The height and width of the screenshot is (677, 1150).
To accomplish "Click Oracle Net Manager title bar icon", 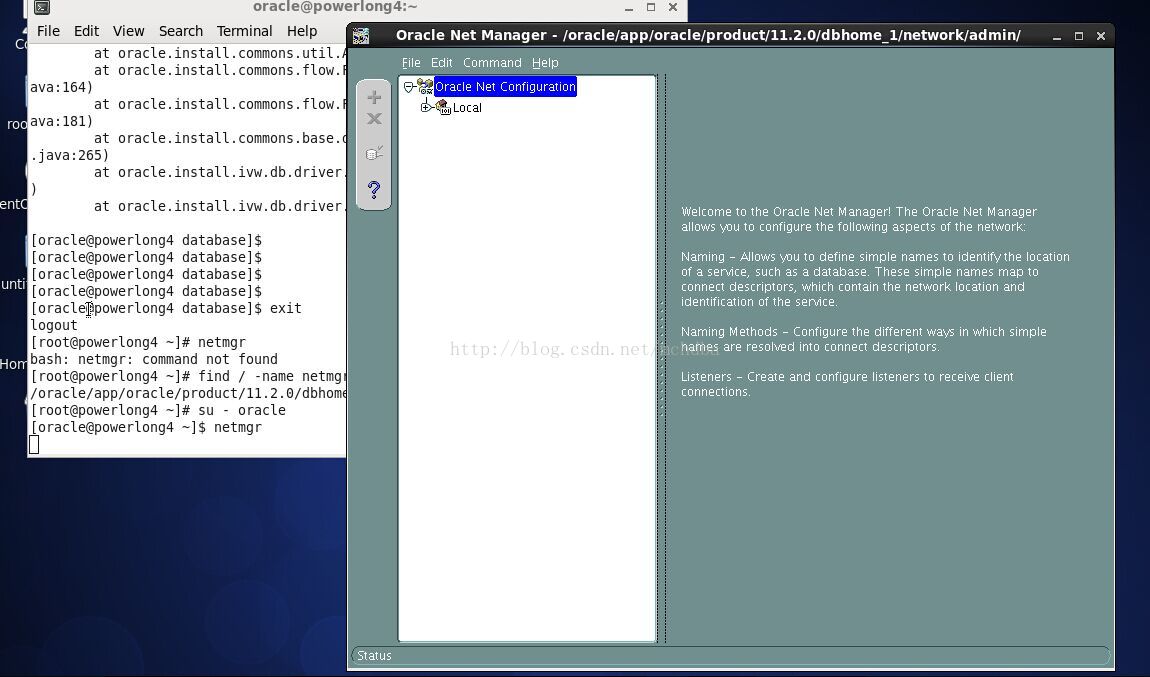I will pos(361,35).
